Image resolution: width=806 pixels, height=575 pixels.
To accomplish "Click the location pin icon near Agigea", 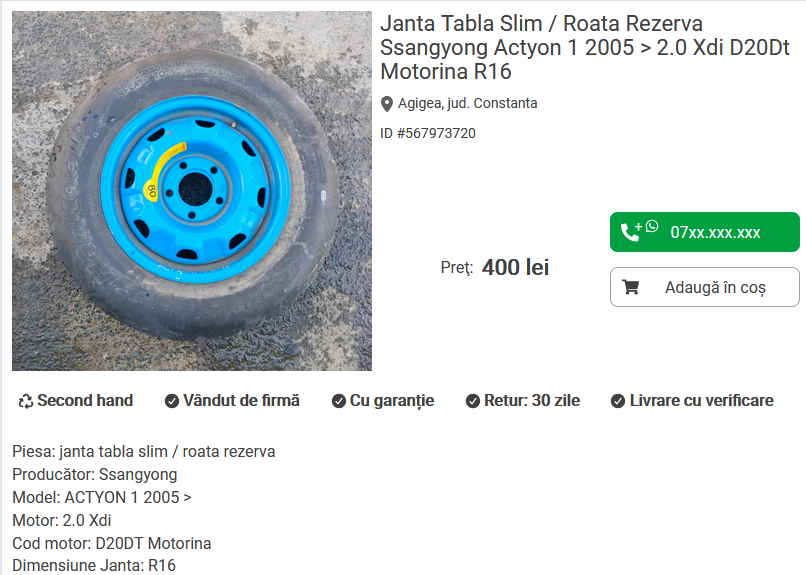I will point(387,104).
